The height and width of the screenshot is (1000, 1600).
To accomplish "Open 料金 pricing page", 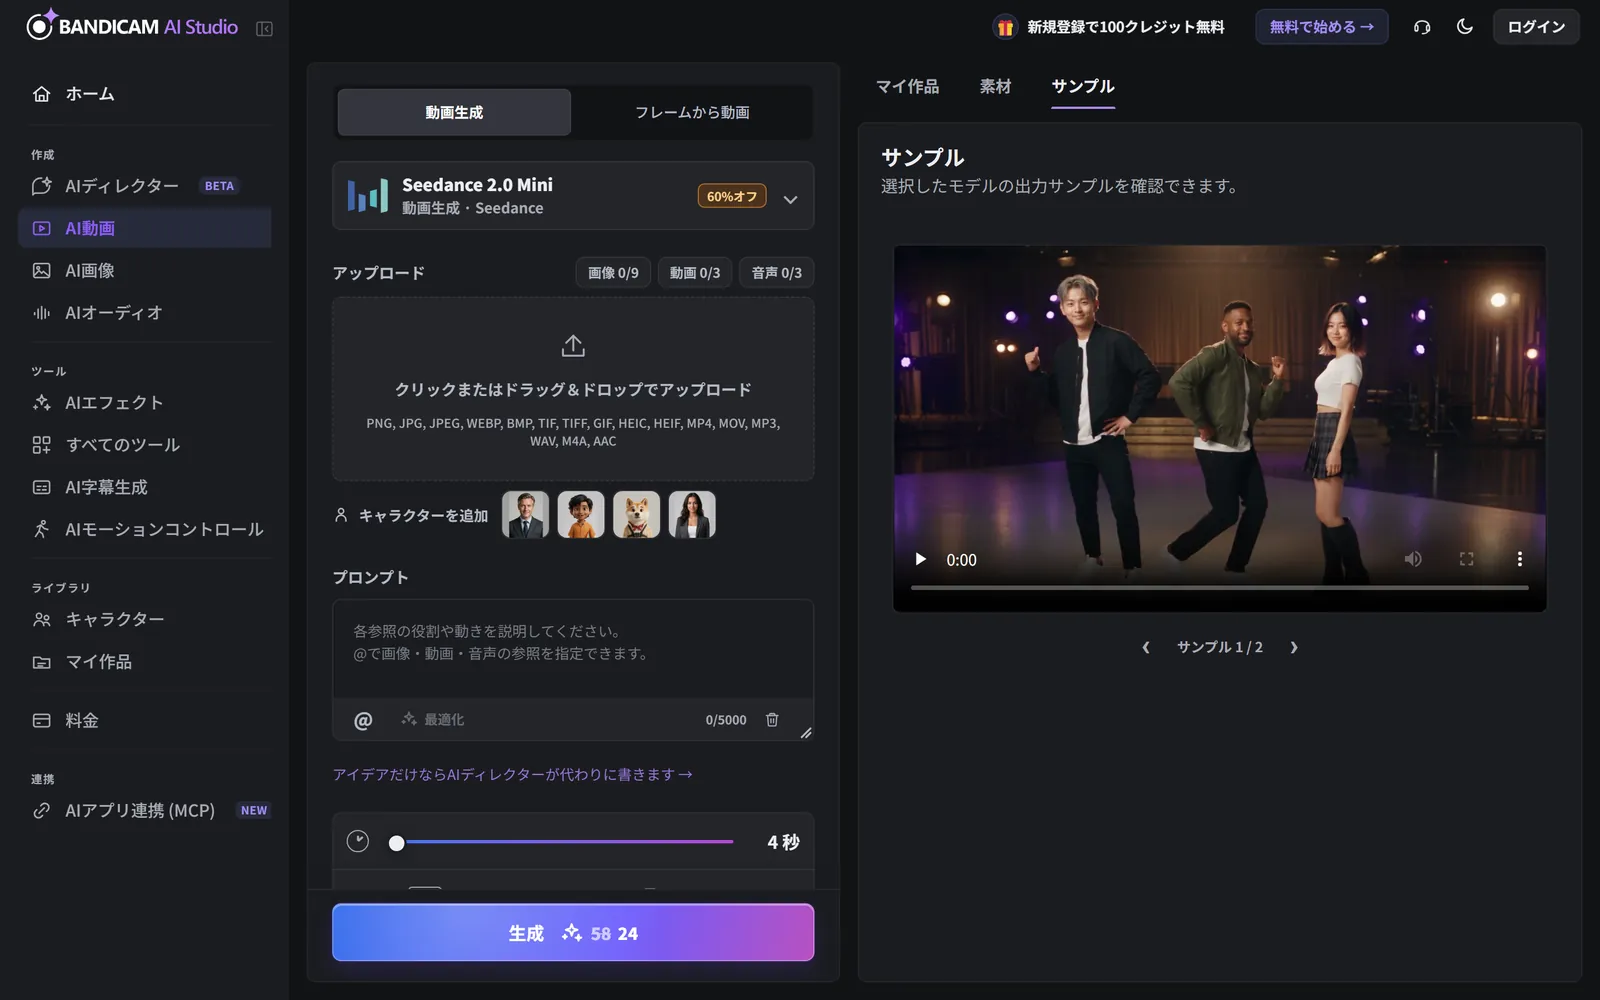I will (145, 720).
